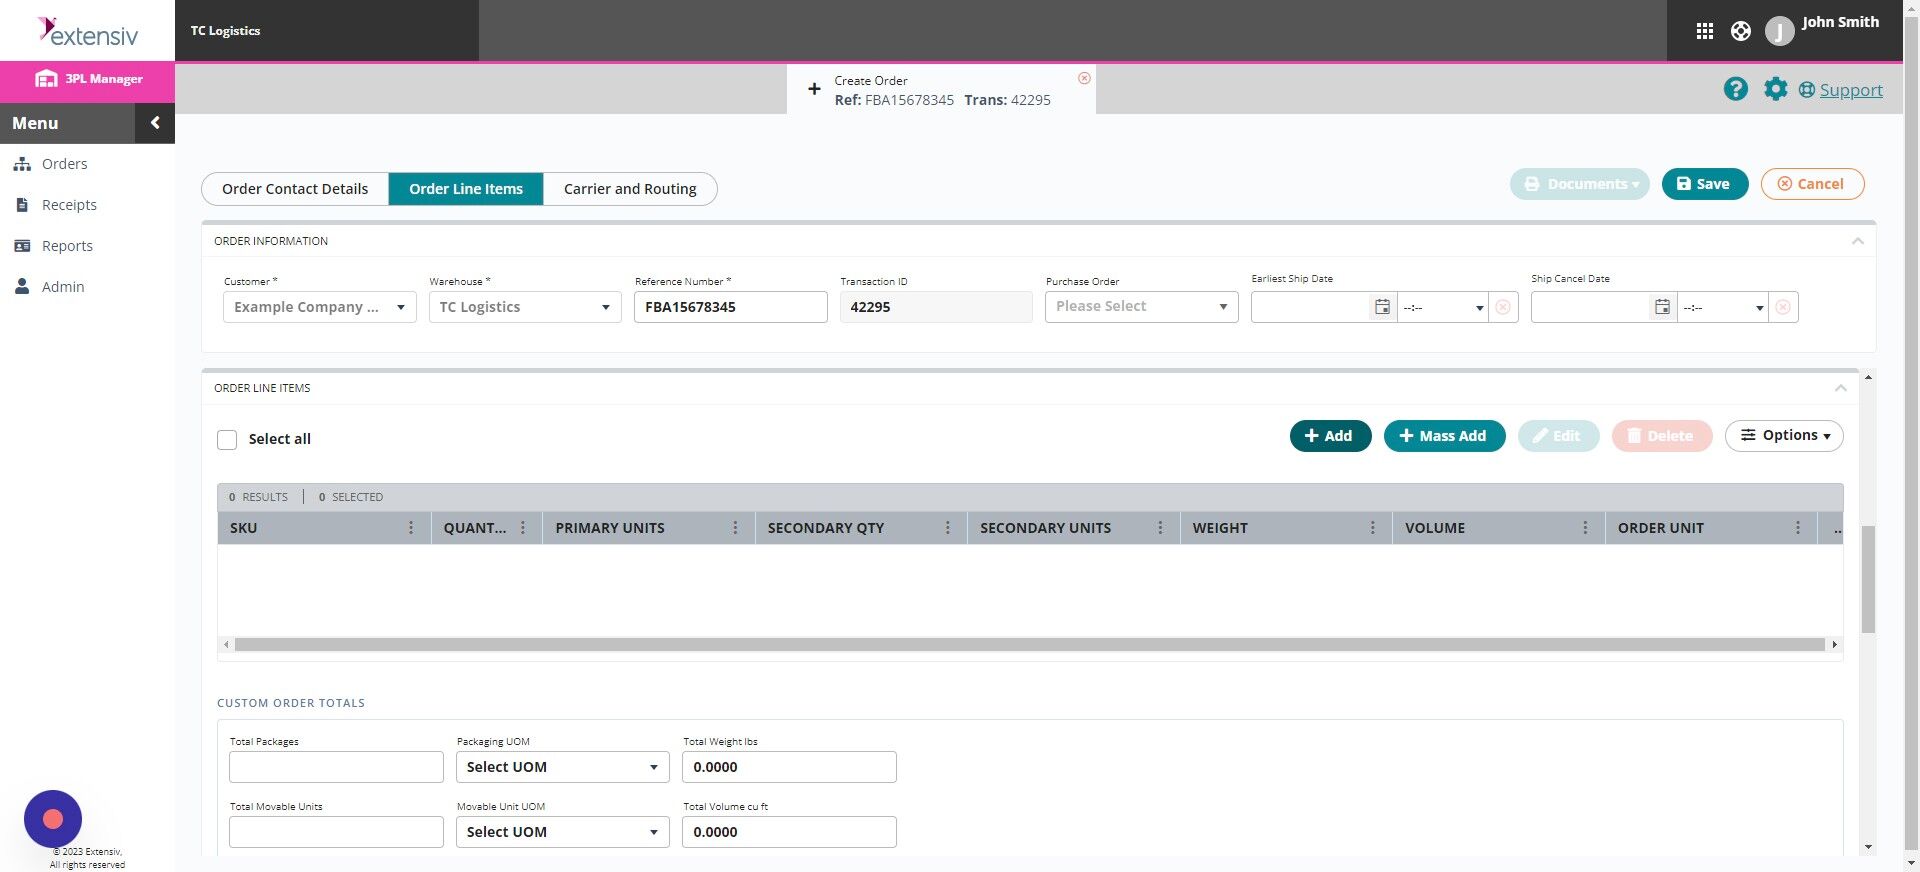The height and width of the screenshot is (872, 1920).
Task: Open Earliest Ship Date time dropdown
Action: [1443, 307]
